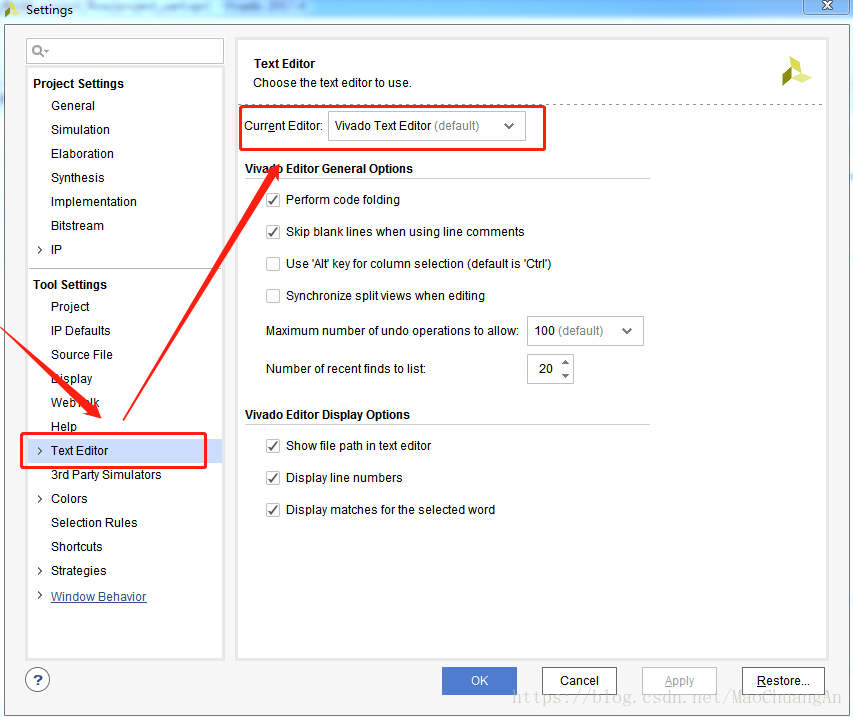The image size is (853, 717).
Task: Toggle Display line numbers checkbox
Action: (x=273, y=478)
